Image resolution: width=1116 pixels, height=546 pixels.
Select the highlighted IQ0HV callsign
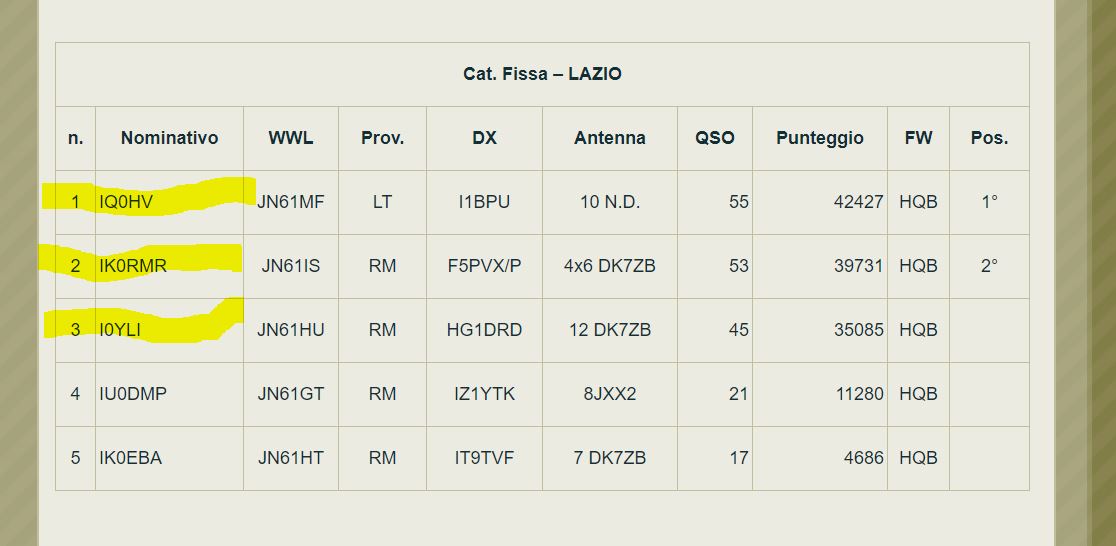tap(126, 202)
